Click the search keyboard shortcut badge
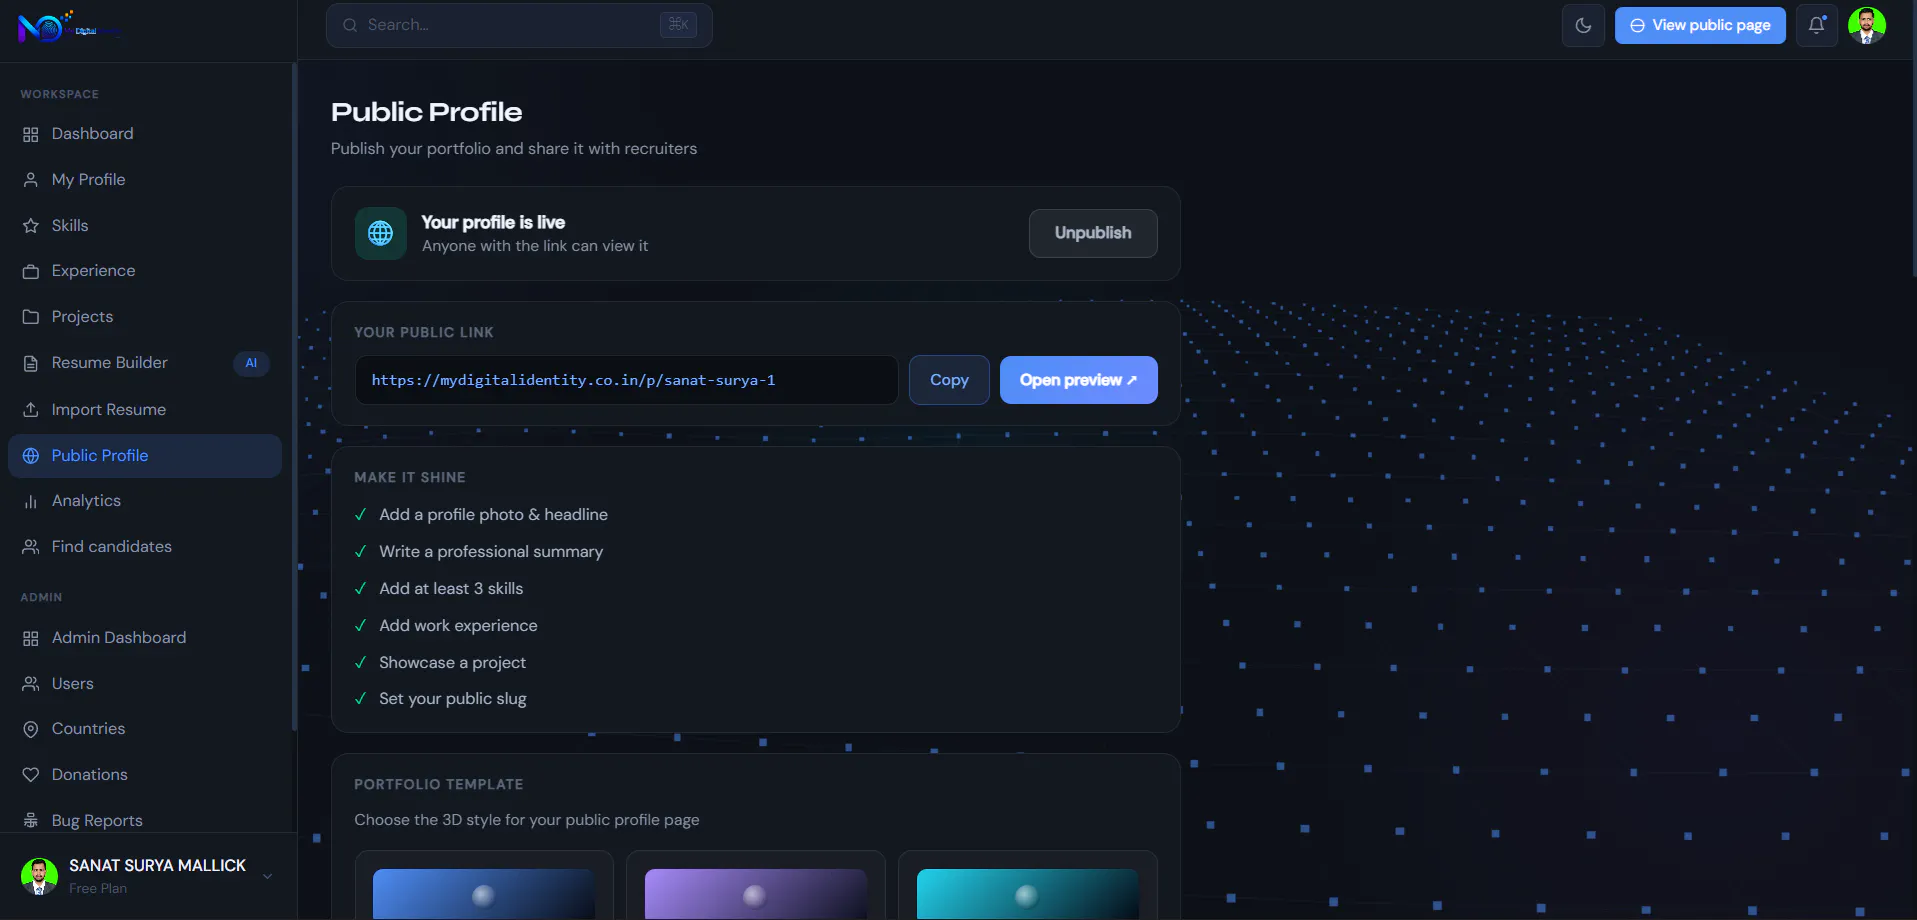The width and height of the screenshot is (1917, 920). (x=678, y=25)
